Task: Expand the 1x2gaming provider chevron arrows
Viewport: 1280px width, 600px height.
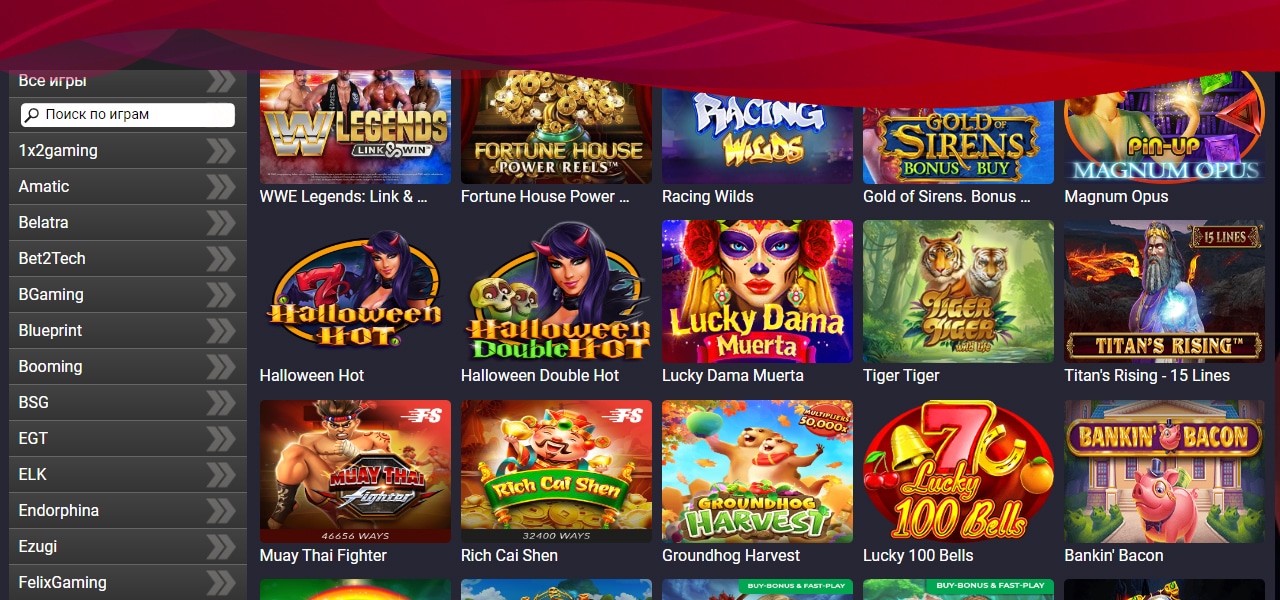Action: pyautogui.click(x=221, y=151)
